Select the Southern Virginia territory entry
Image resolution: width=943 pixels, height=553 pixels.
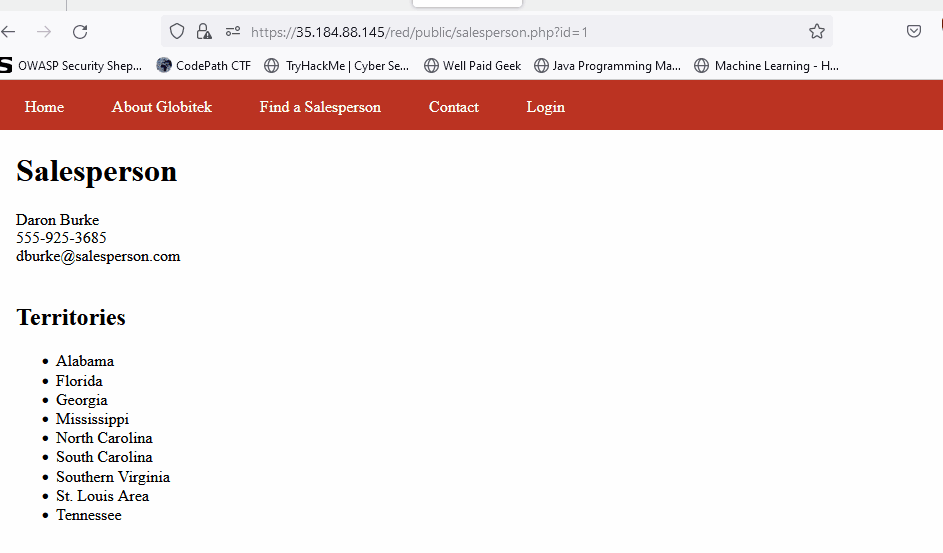point(113,477)
